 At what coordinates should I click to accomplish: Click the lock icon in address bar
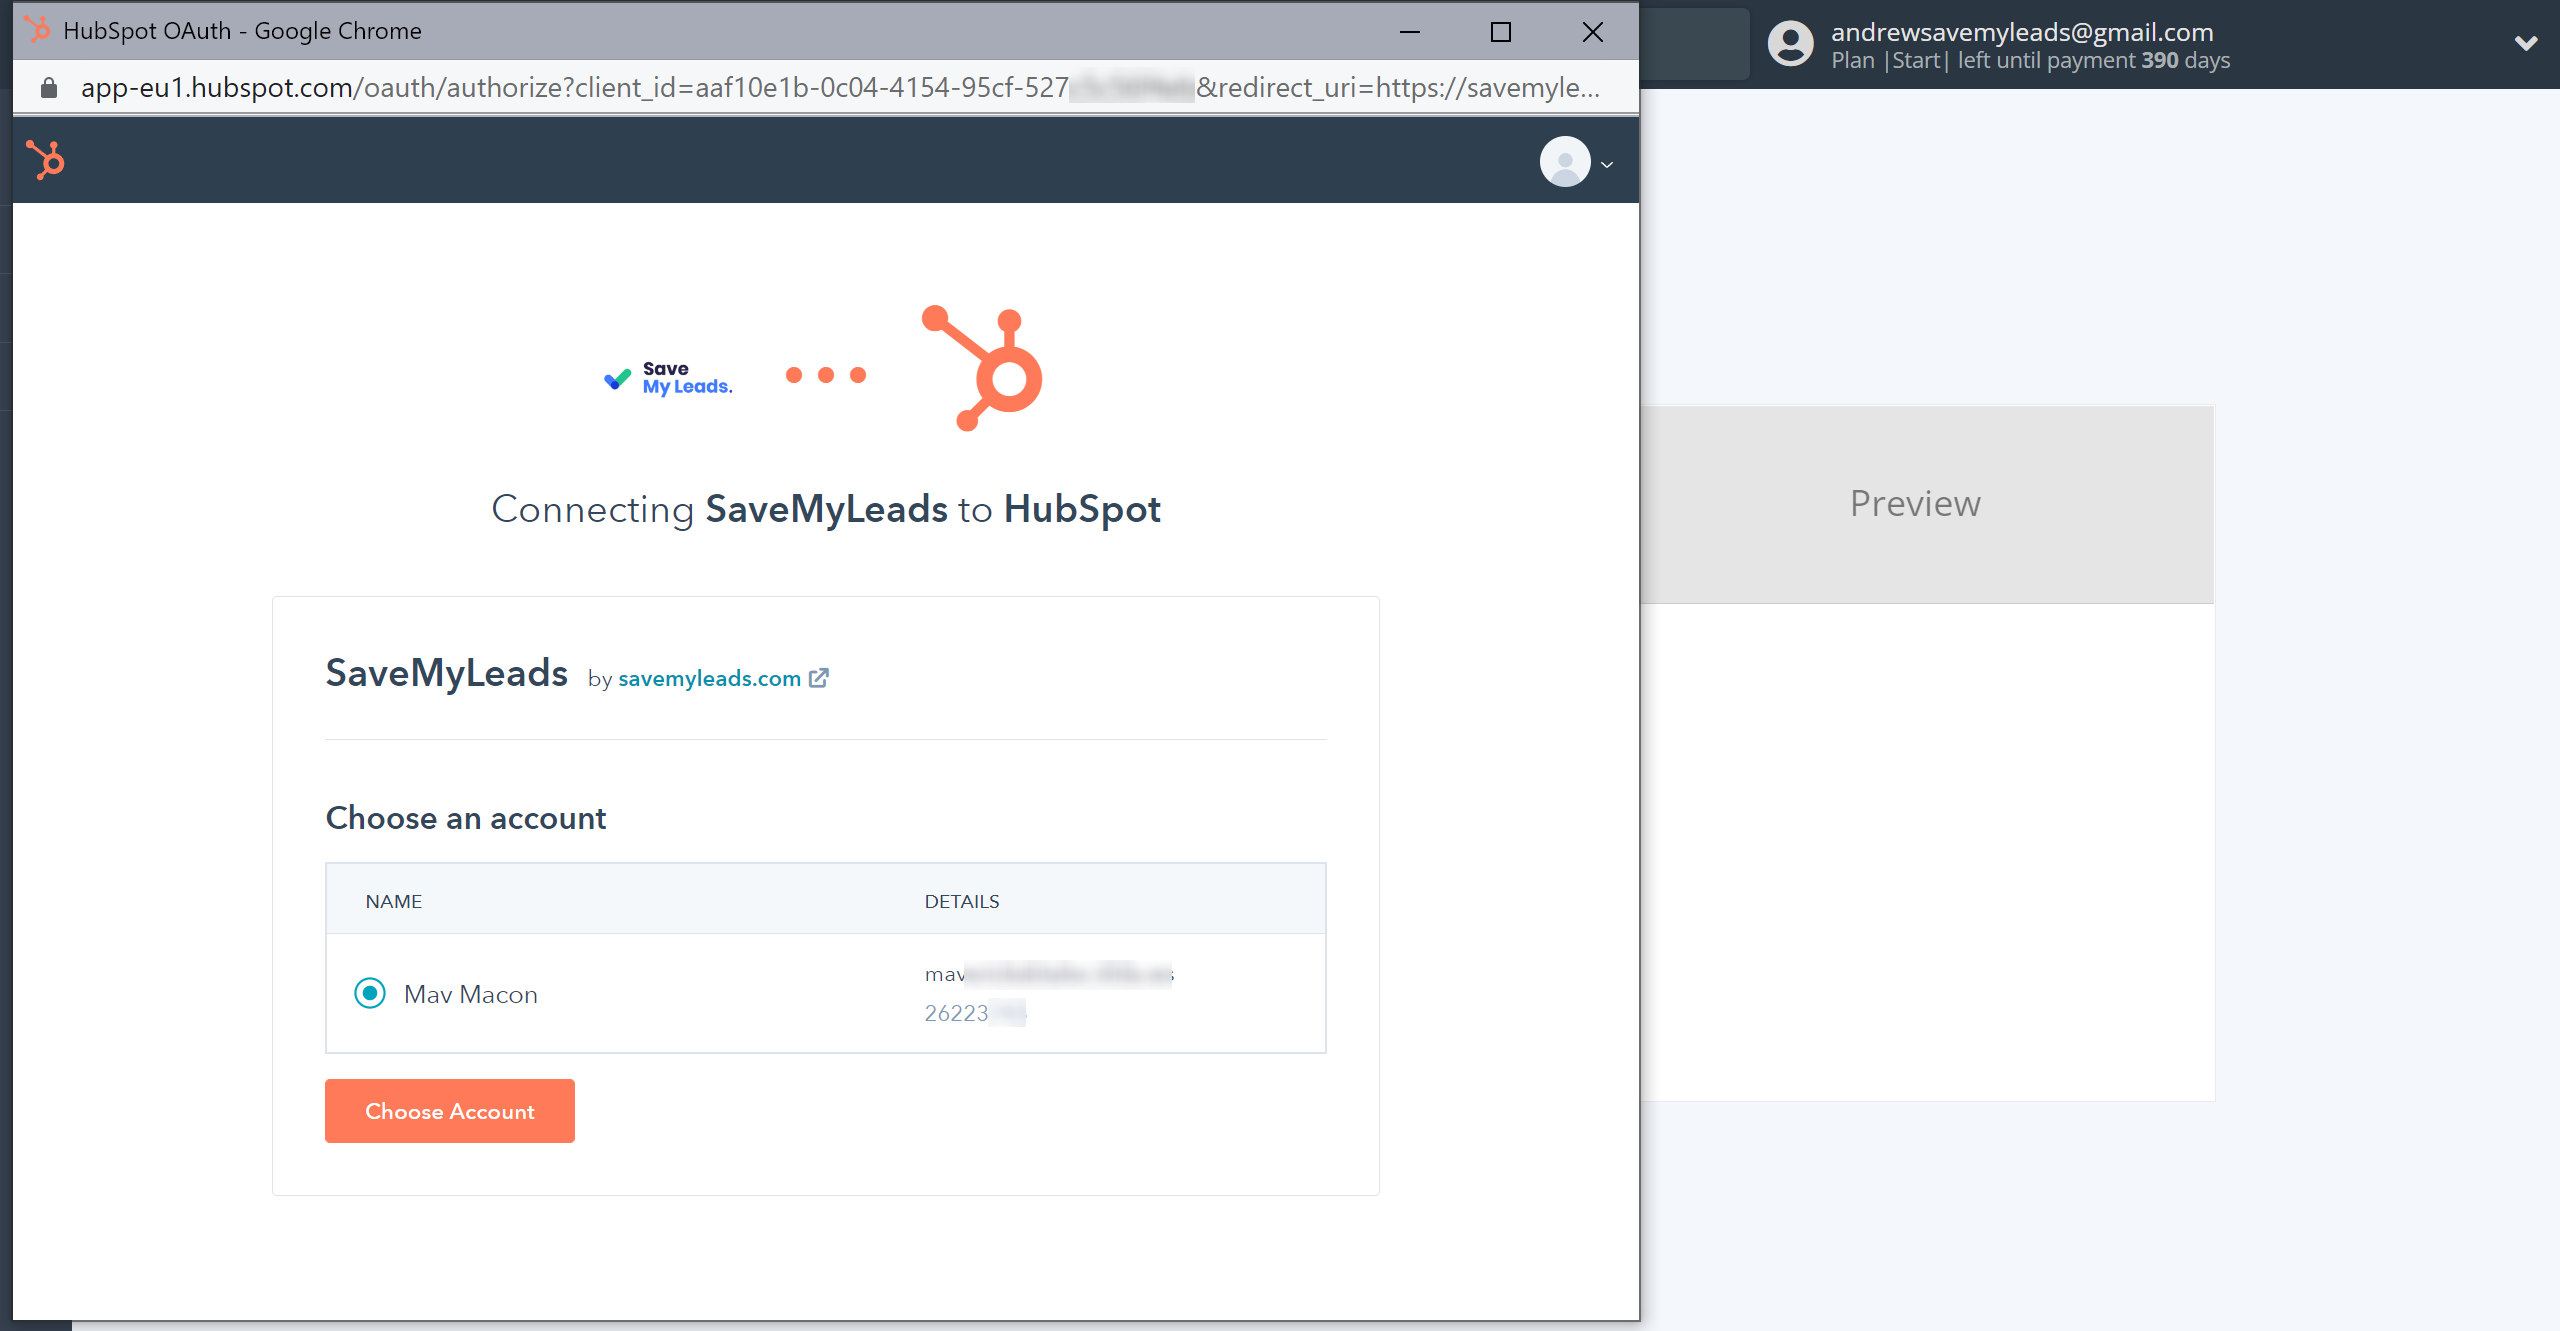[48, 88]
